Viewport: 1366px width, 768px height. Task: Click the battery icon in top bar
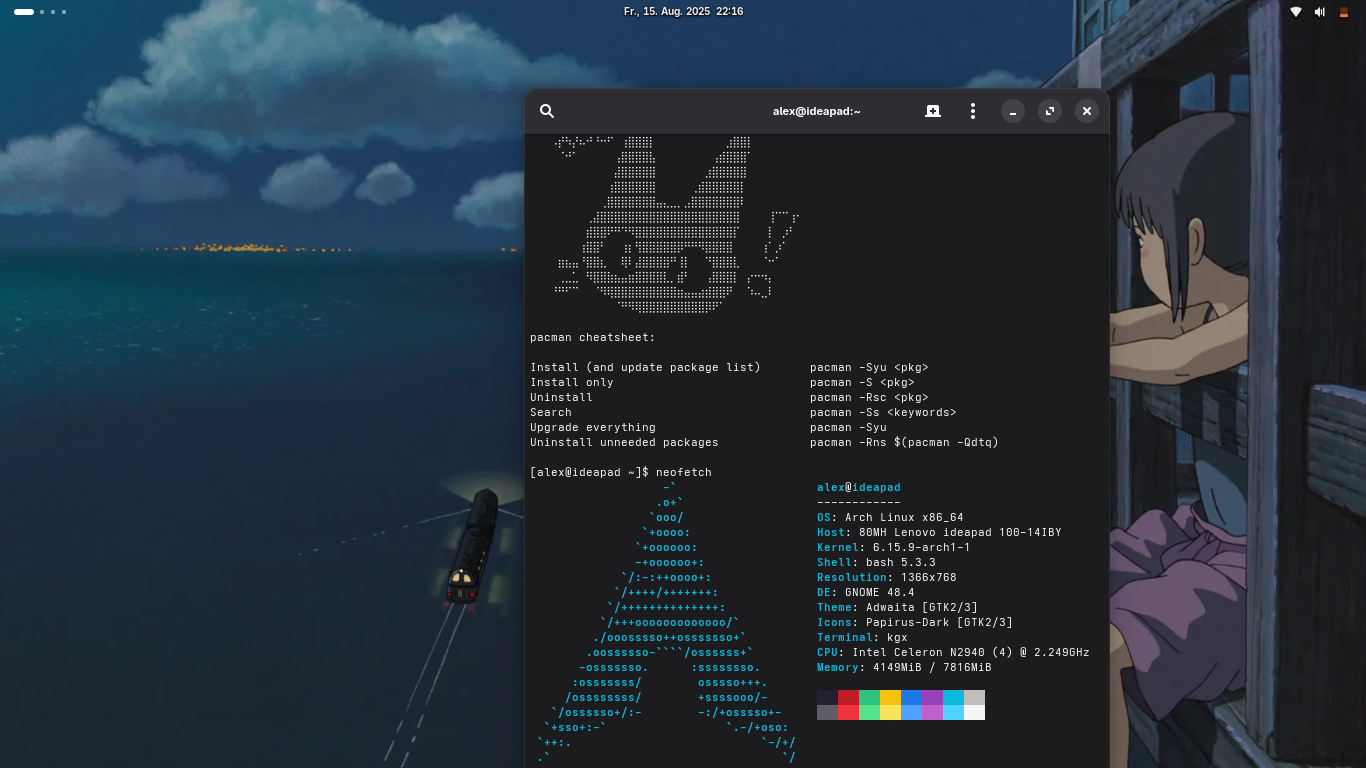pyautogui.click(x=1343, y=12)
